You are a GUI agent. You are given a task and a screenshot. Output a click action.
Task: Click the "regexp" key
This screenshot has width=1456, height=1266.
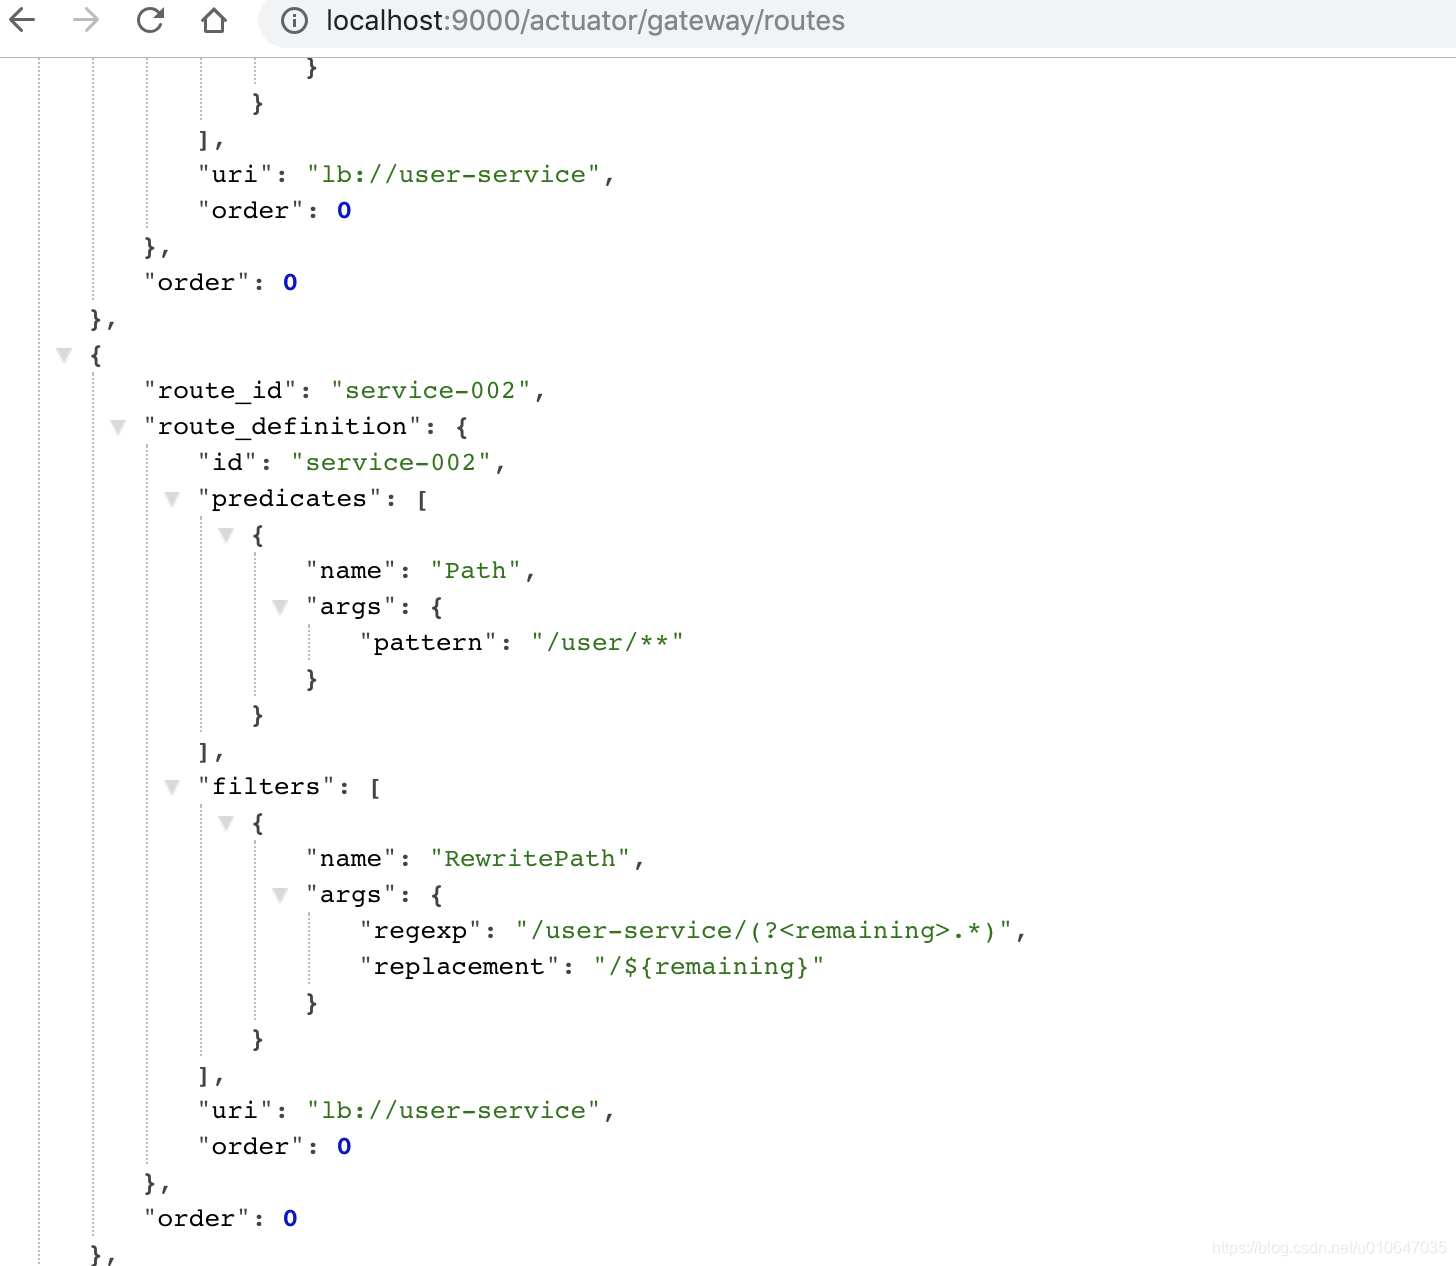tap(420, 931)
